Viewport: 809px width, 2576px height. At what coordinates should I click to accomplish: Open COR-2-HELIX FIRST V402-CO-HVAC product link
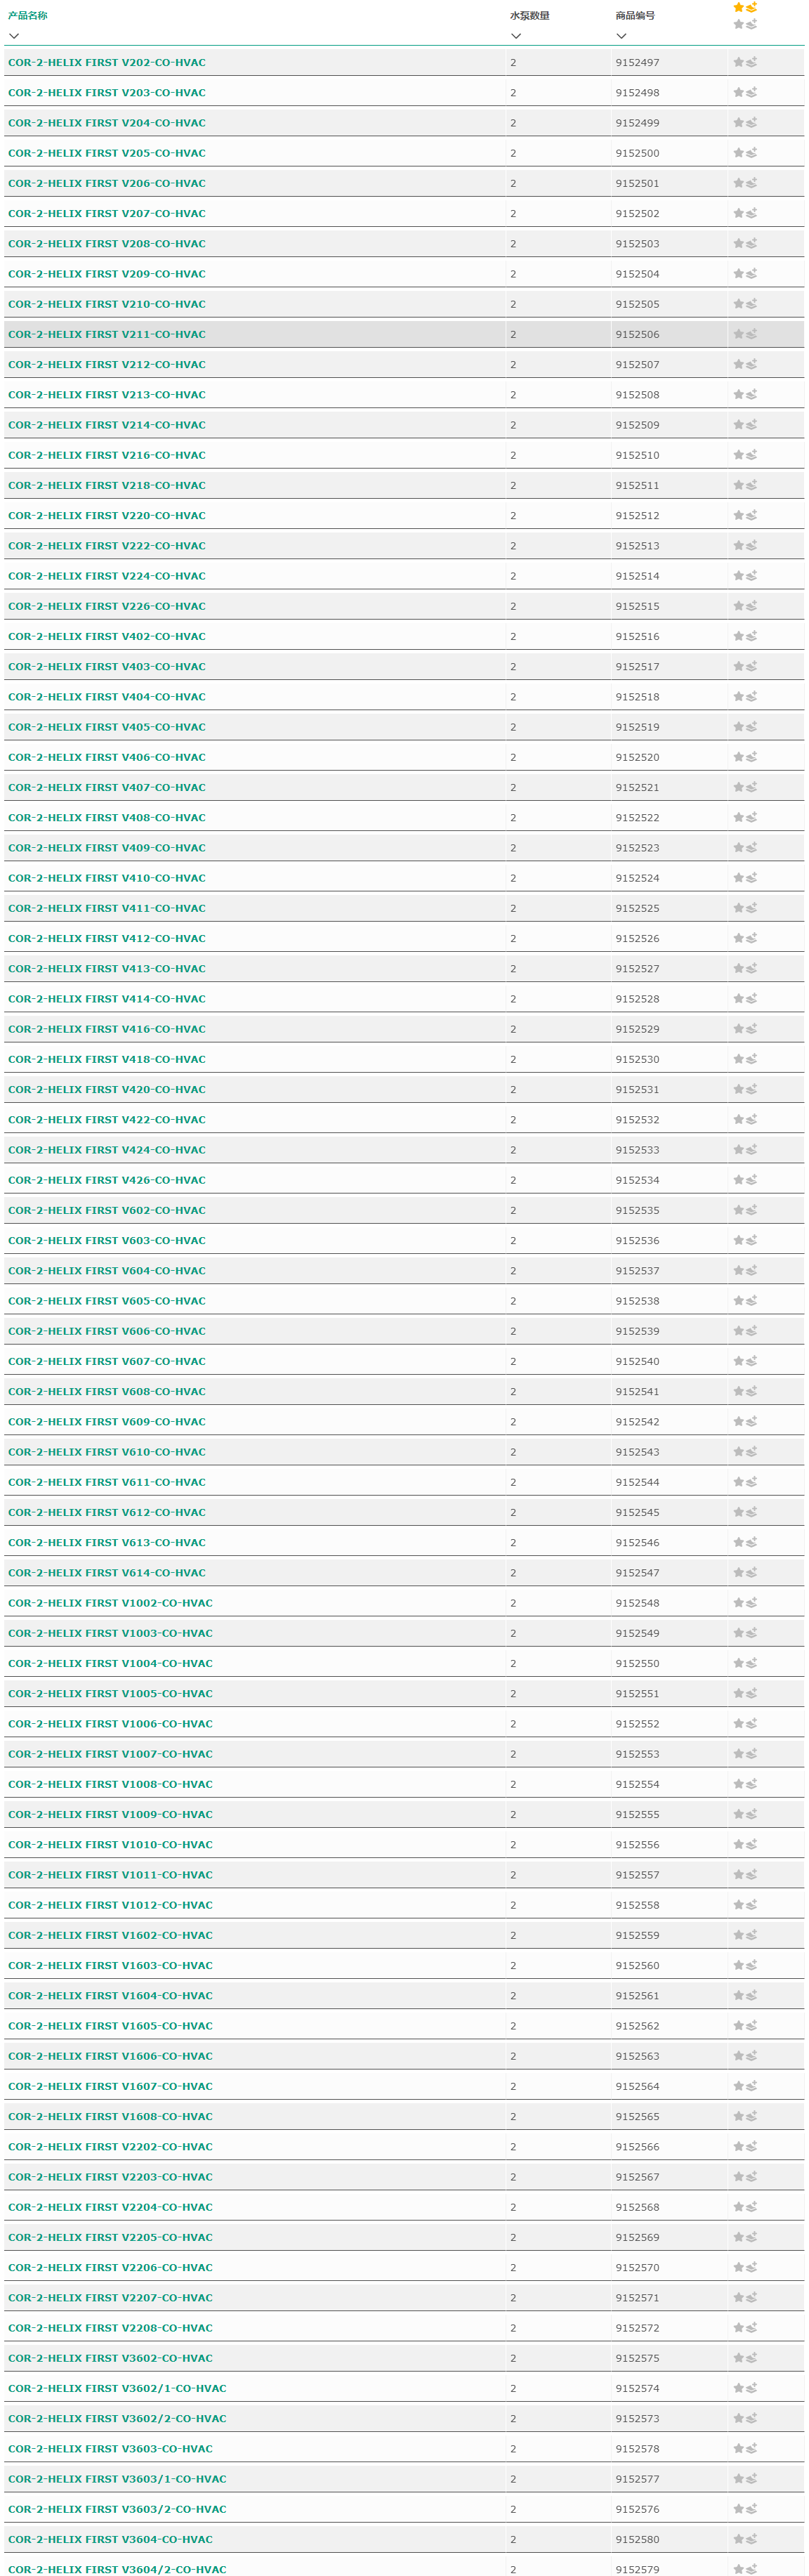pos(107,636)
